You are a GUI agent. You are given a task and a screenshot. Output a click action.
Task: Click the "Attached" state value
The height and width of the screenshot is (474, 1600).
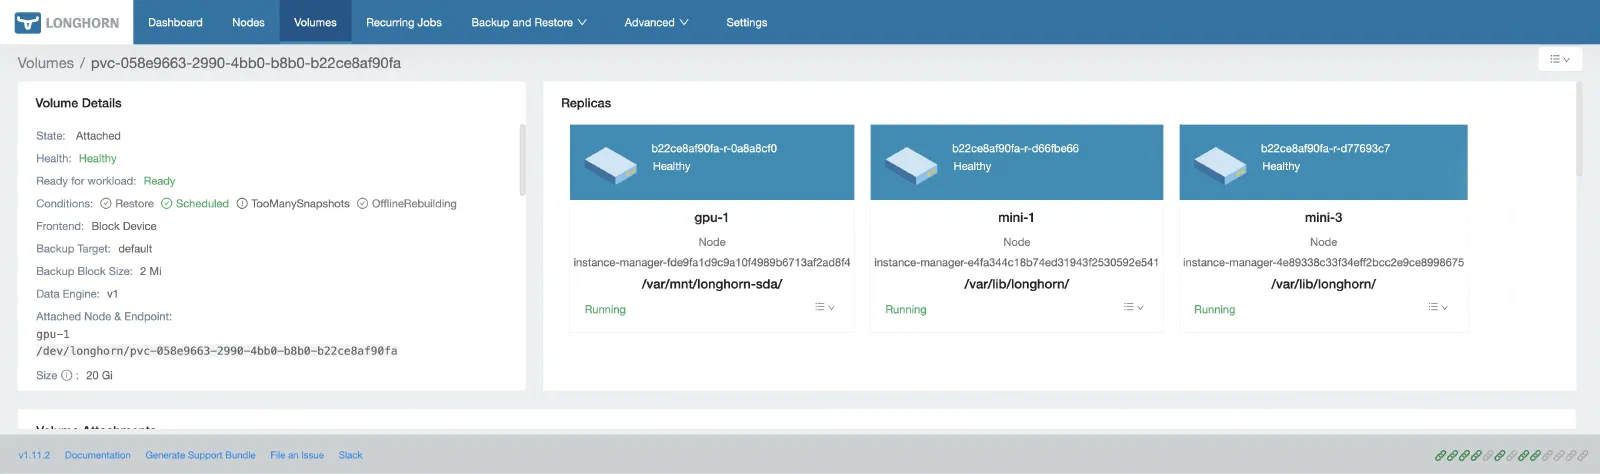98,136
